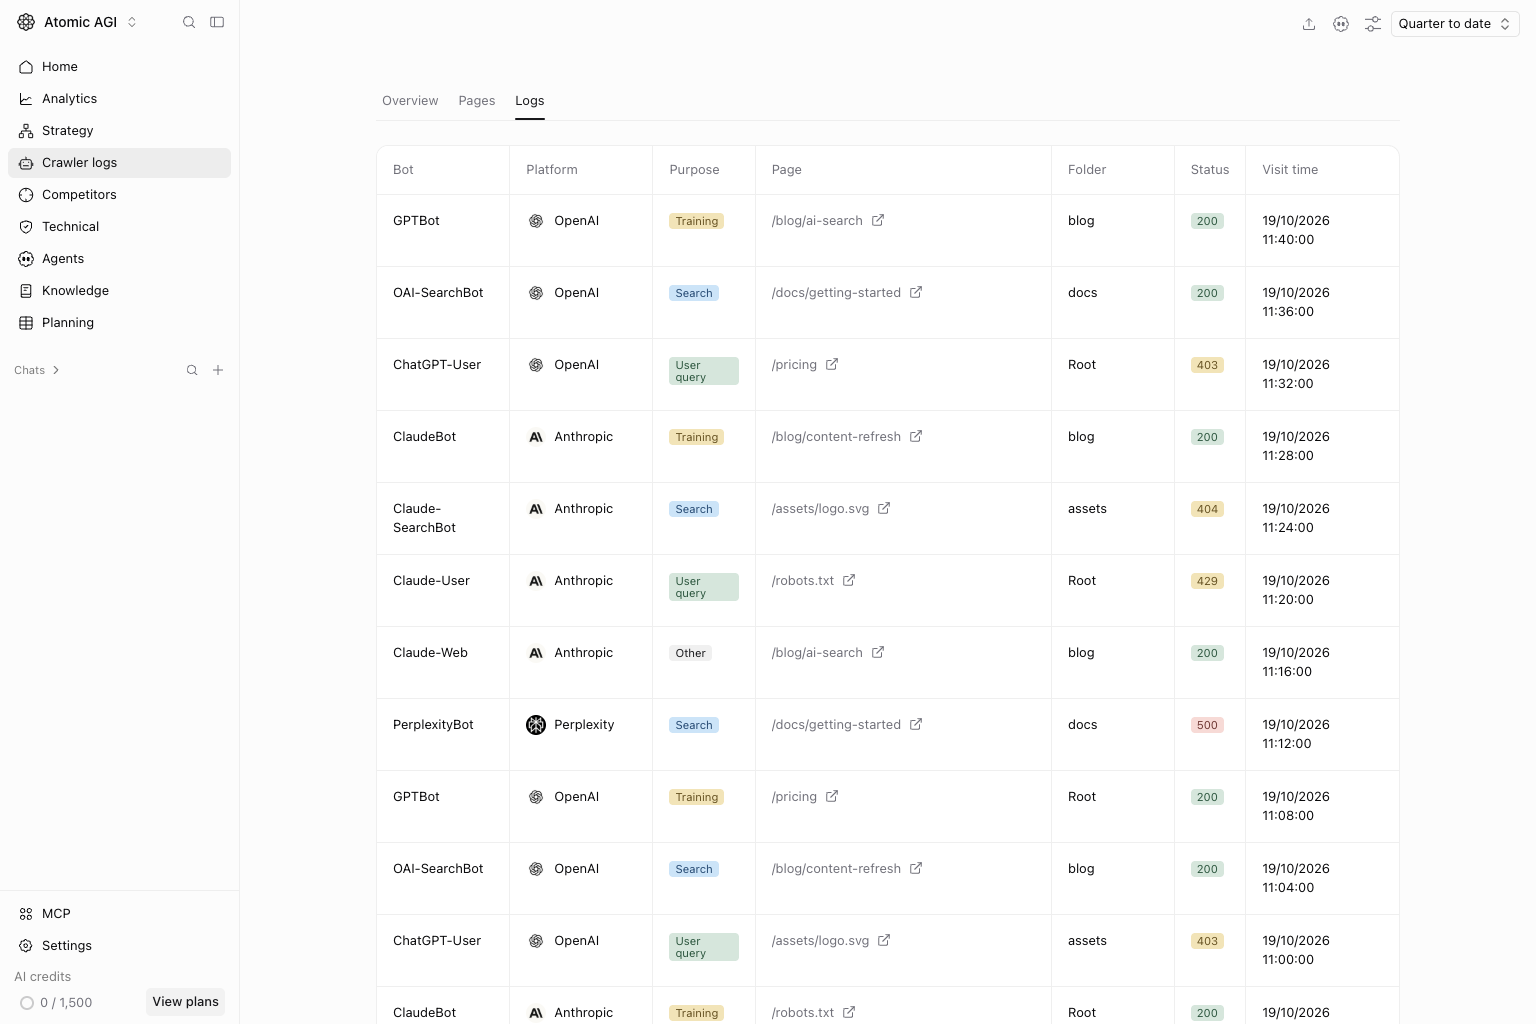Click the Other purpose tag in Claude-Web row
Viewport: 1536px width, 1024px height.
coord(690,653)
